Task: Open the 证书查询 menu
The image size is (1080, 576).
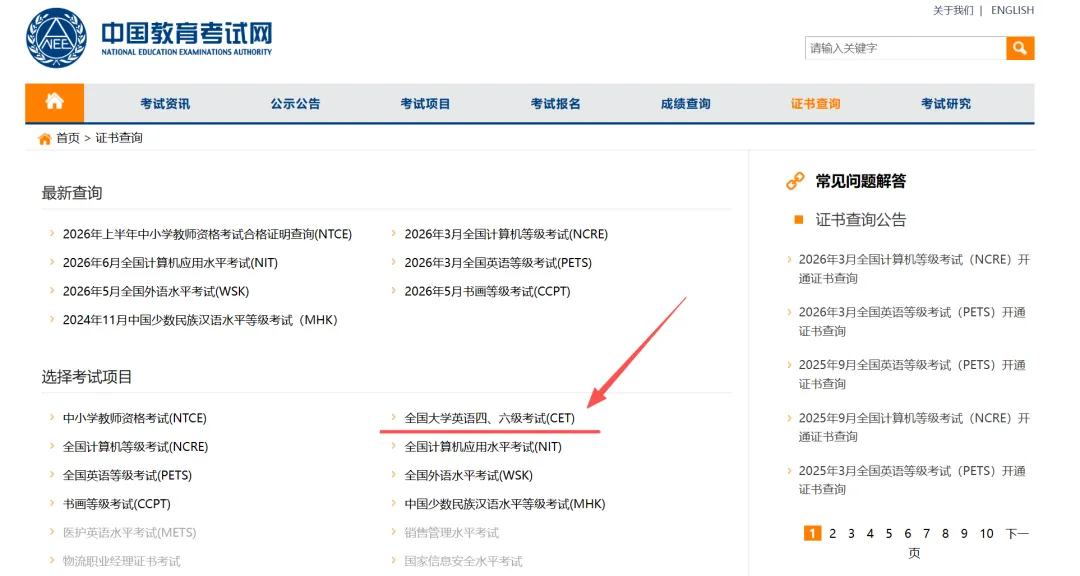Action: tap(816, 103)
